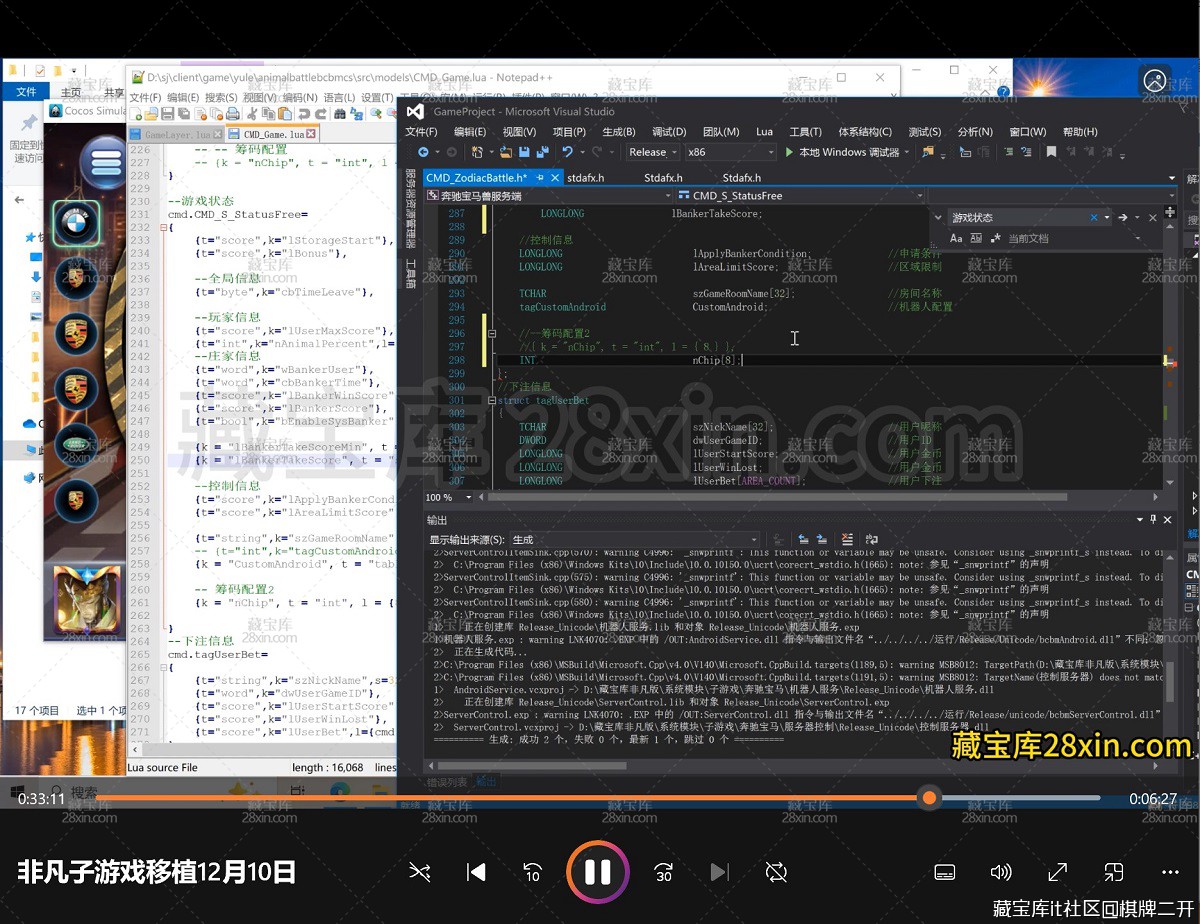Open 编辑(E) menu in Notepad++
This screenshot has height=924, width=1200.
pyautogui.click(x=183, y=97)
